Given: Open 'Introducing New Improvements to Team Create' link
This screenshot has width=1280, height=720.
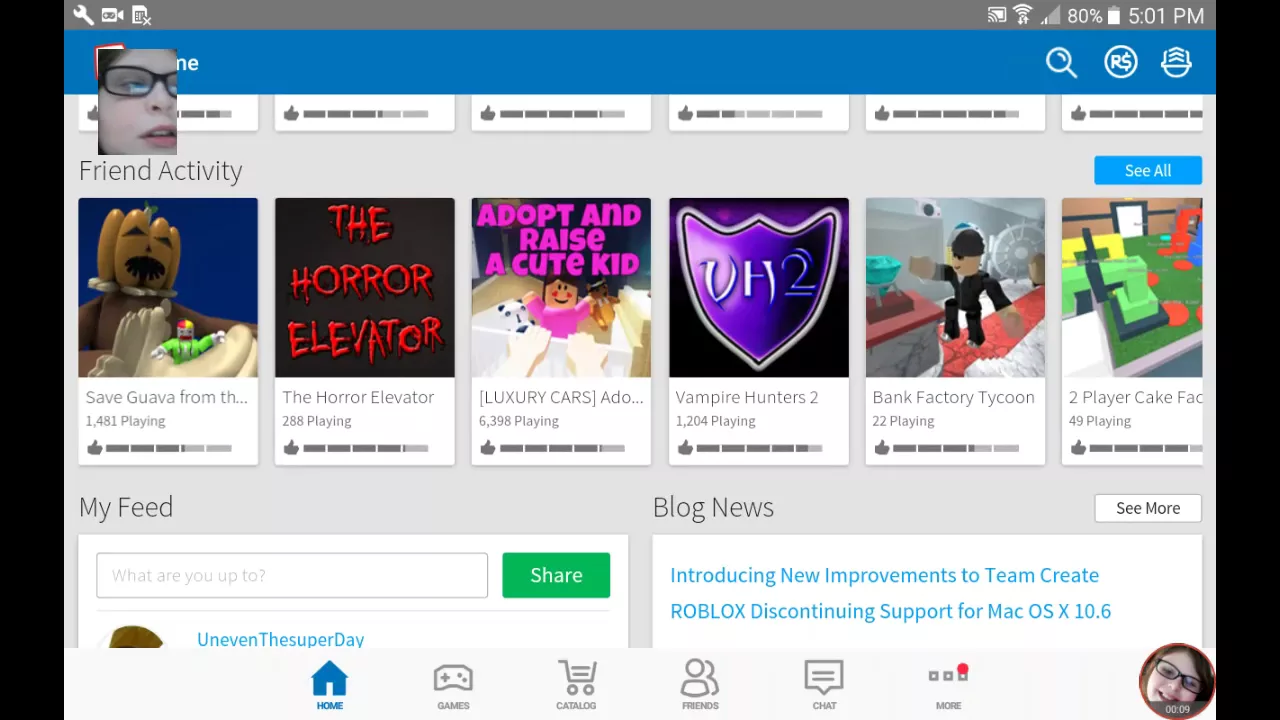Looking at the screenshot, I should point(884,575).
